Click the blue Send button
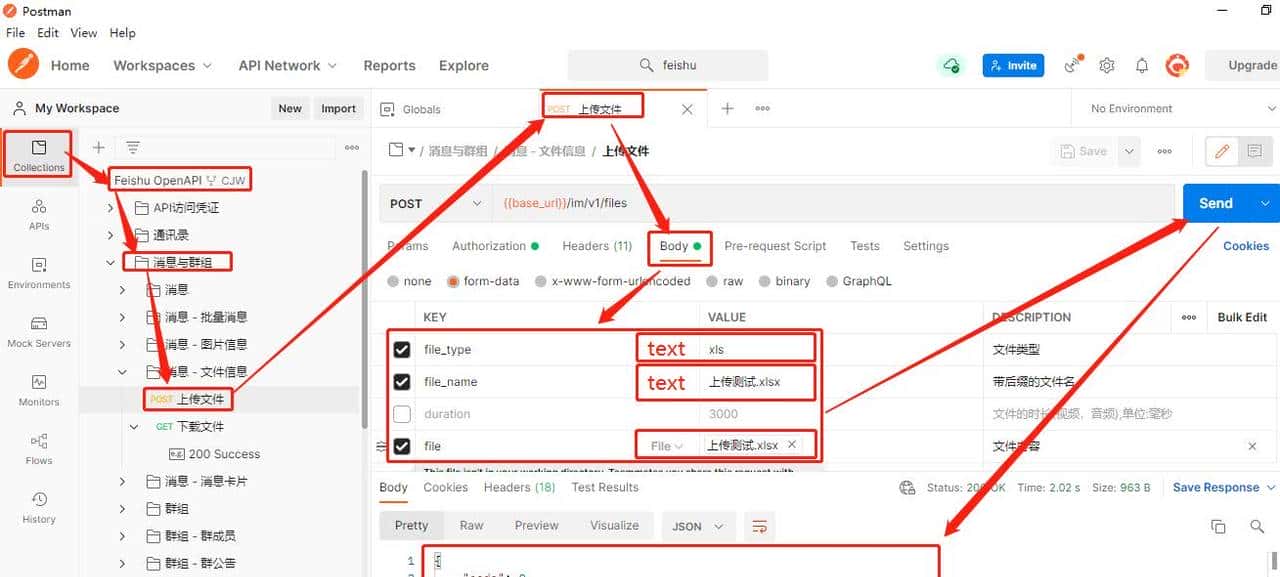This screenshot has width=1280, height=577. tap(1216, 203)
